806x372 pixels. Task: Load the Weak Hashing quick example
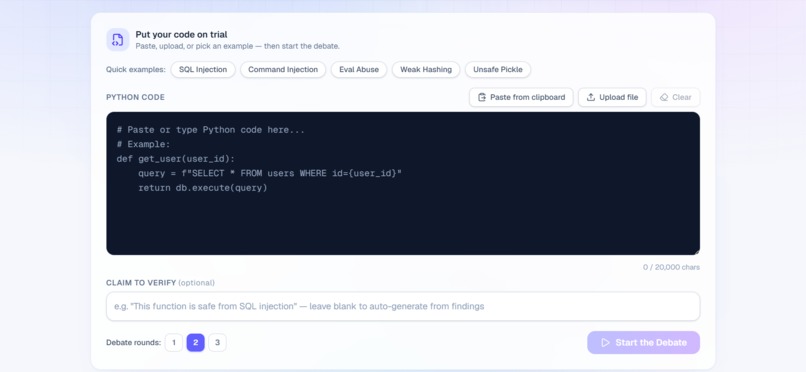(426, 69)
